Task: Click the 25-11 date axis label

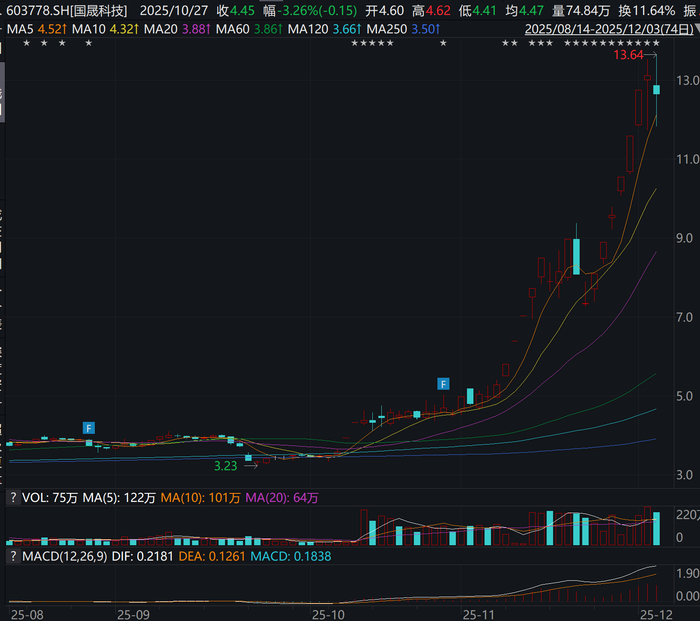Action: pos(479,614)
